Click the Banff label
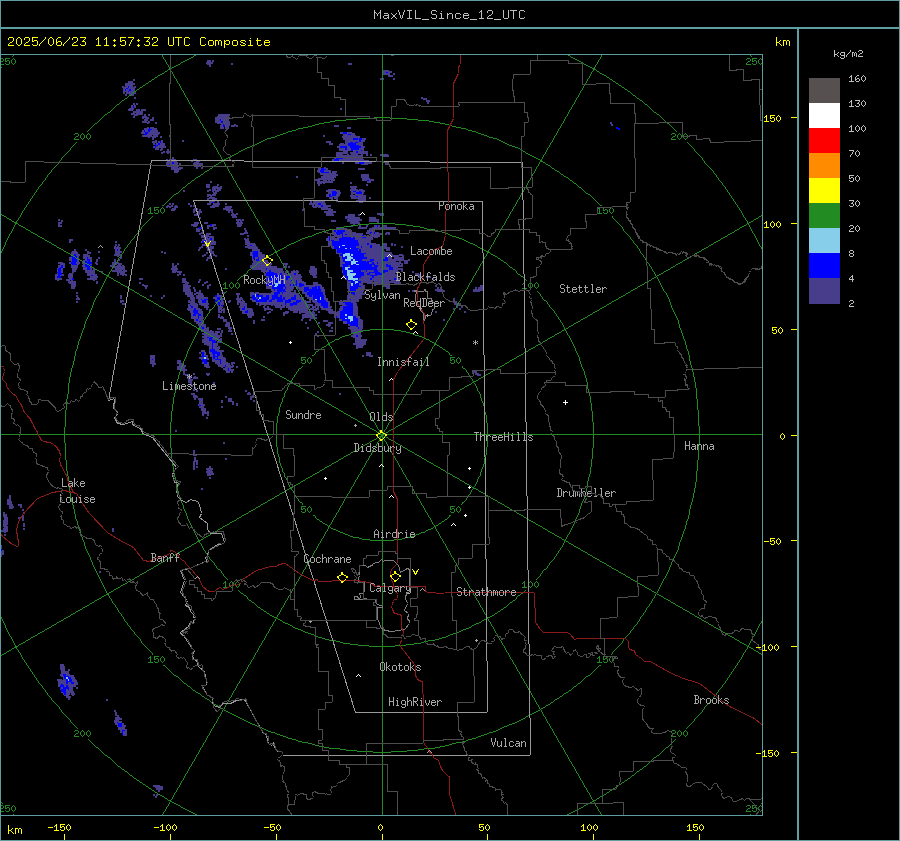The image size is (900, 841). pyautogui.click(x=165, y=557)
